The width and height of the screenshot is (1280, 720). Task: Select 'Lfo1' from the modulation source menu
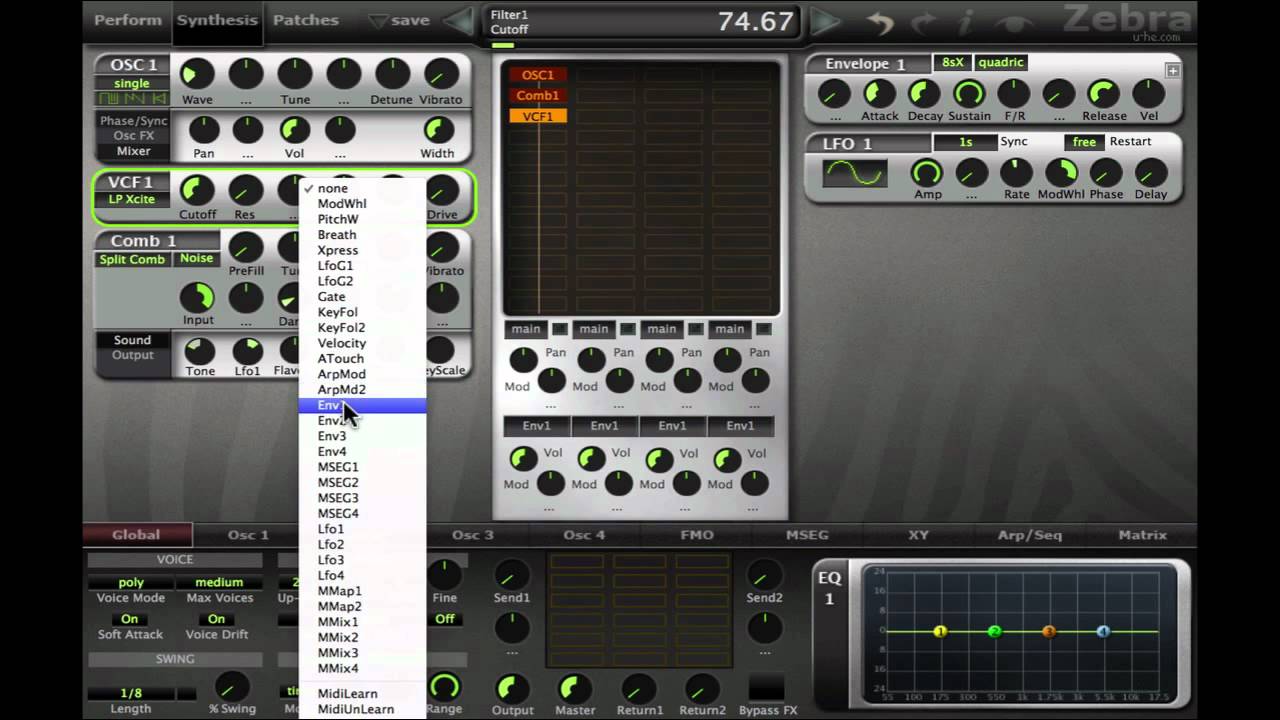363,529
